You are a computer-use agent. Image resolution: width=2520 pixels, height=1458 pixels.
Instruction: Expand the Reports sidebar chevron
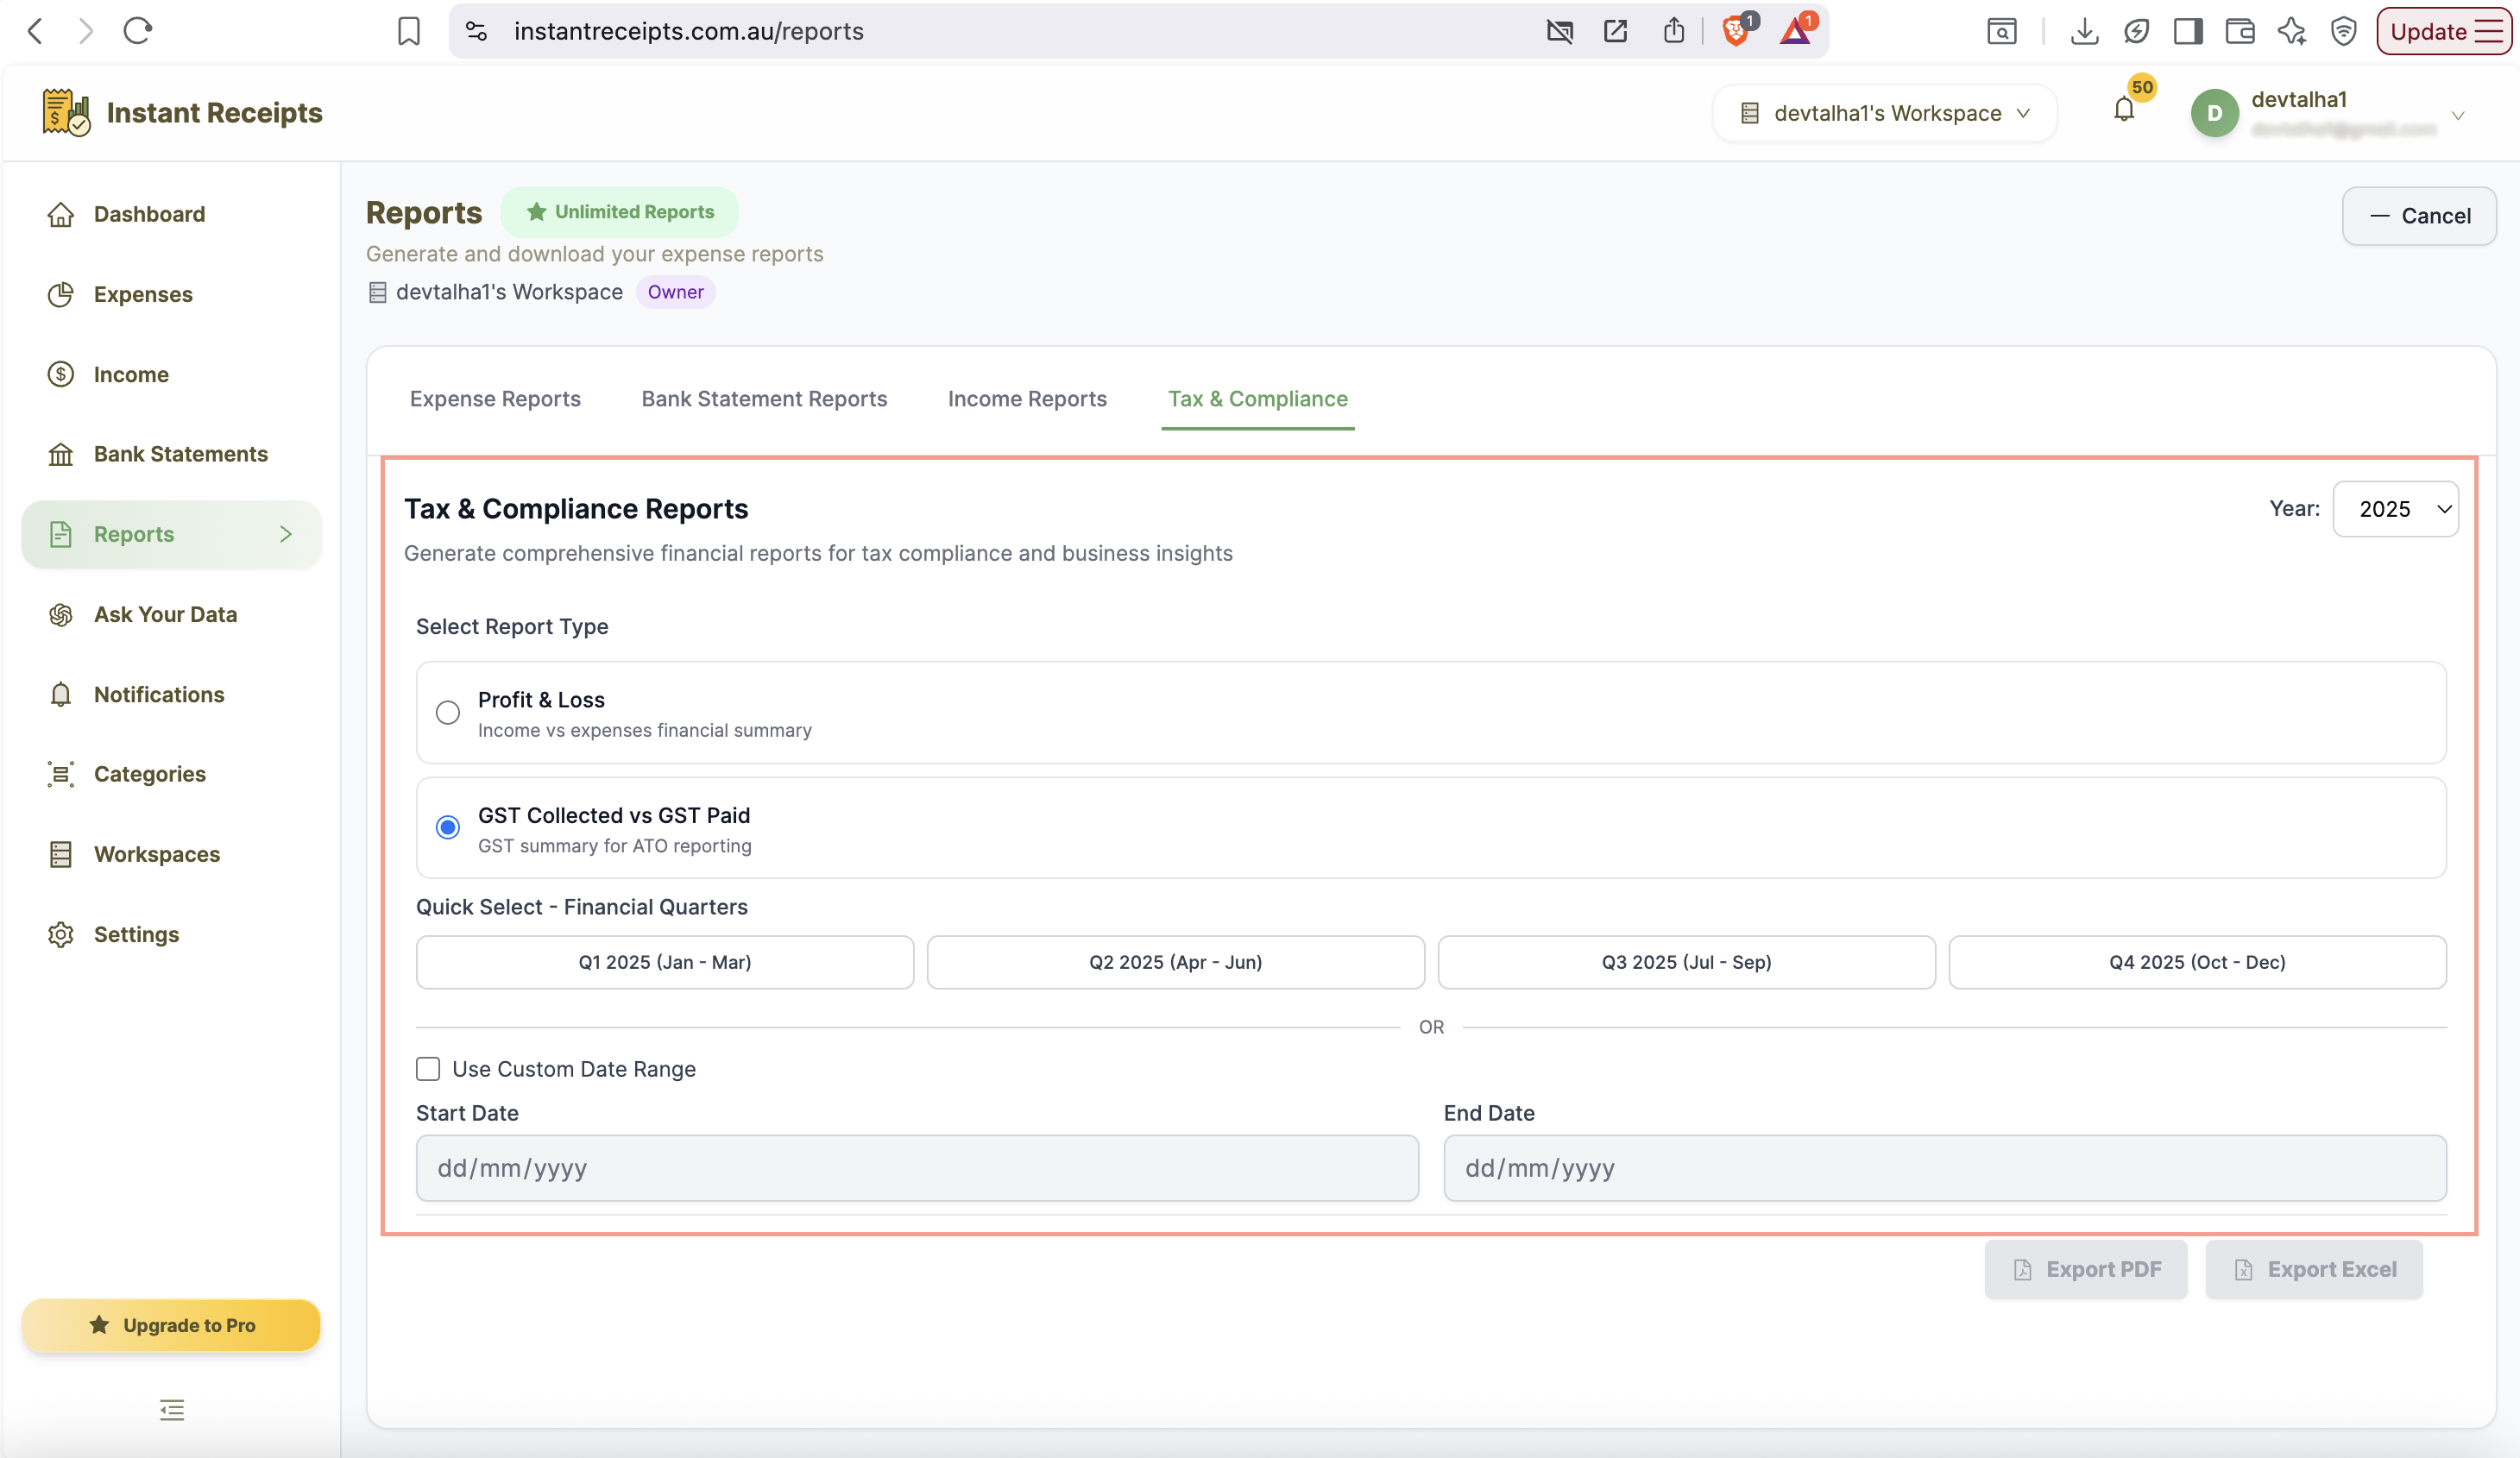click(286, 534)
